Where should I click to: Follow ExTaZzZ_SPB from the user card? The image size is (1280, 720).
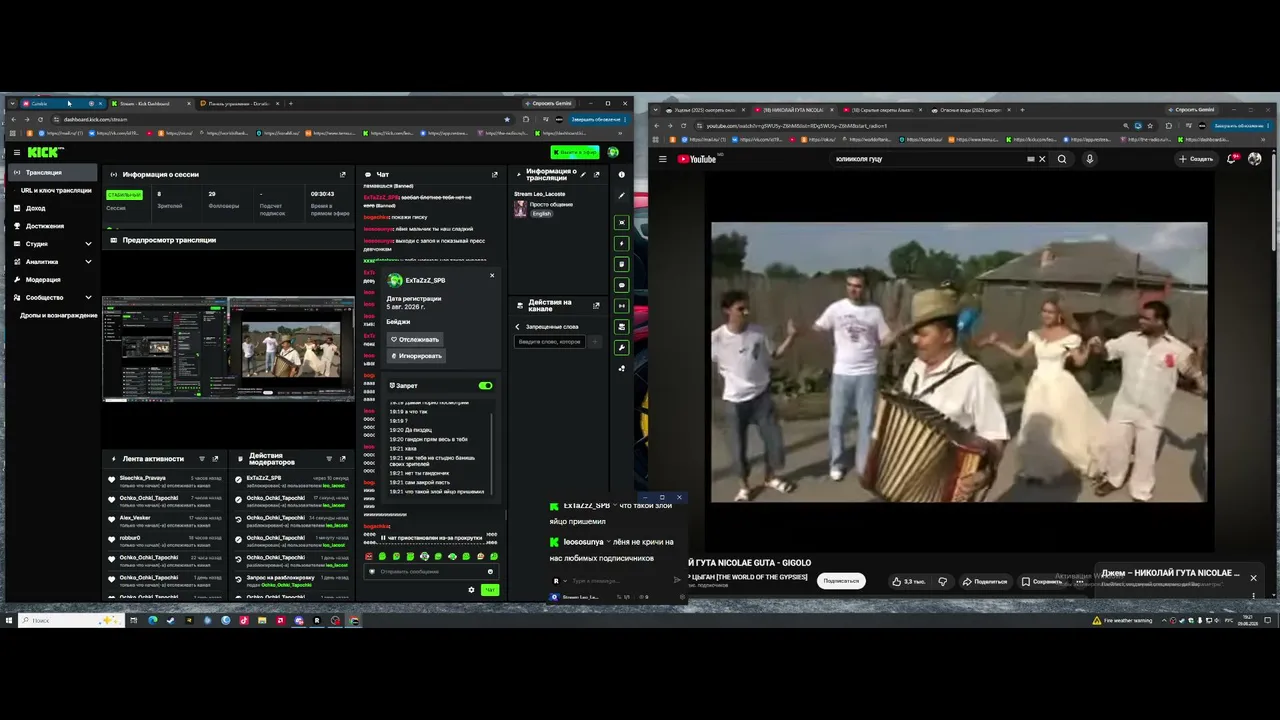coord(415,340)
